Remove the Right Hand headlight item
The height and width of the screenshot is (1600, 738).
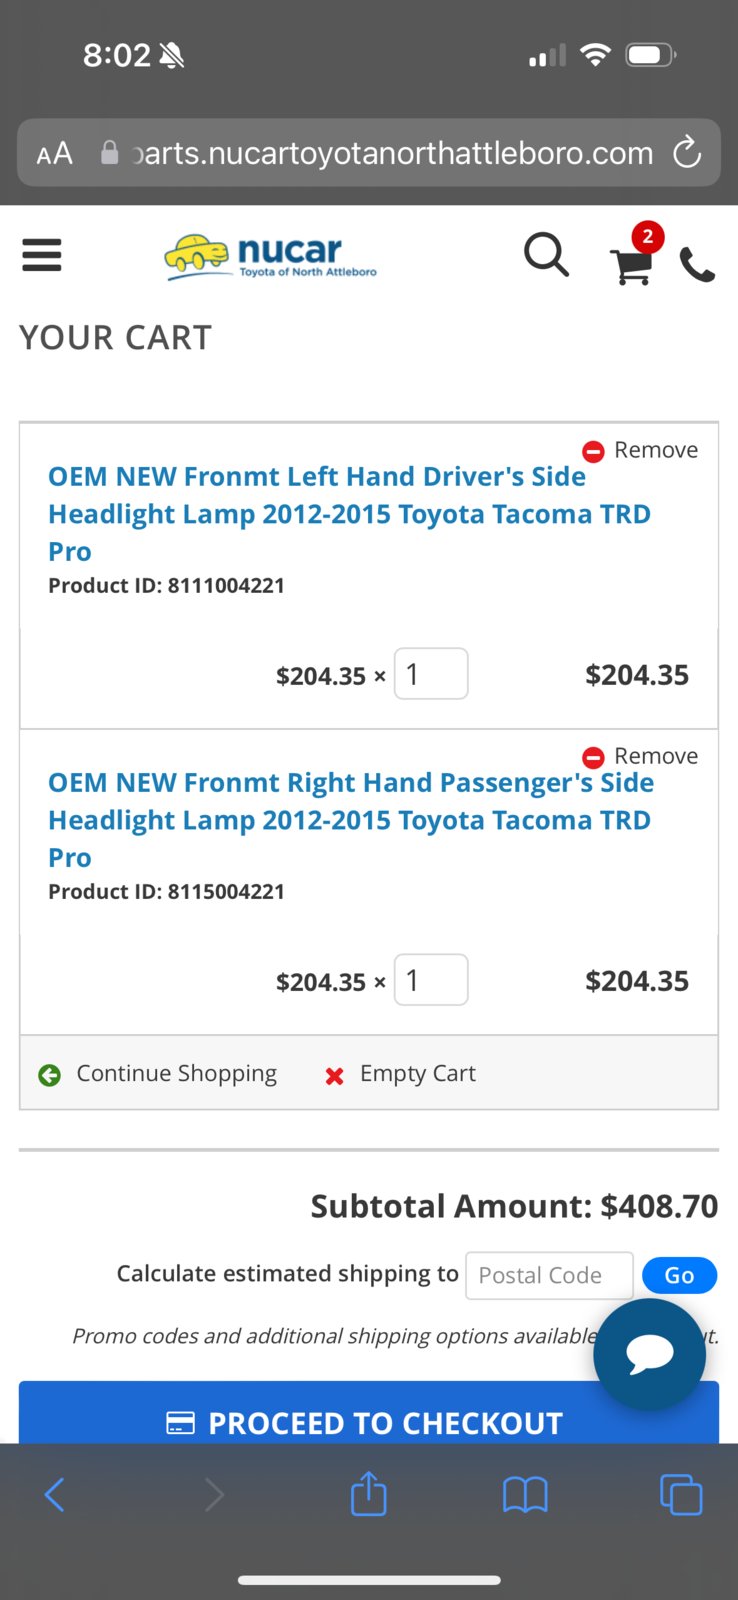pos(640,756)
